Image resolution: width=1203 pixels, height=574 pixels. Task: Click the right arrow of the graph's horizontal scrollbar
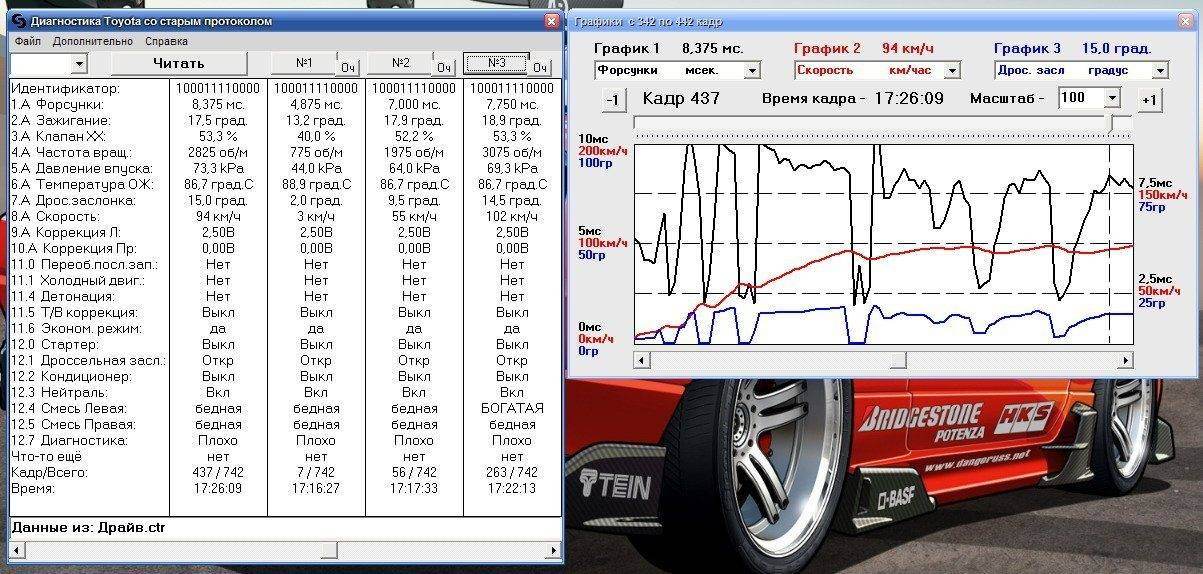pos(1126,360)
